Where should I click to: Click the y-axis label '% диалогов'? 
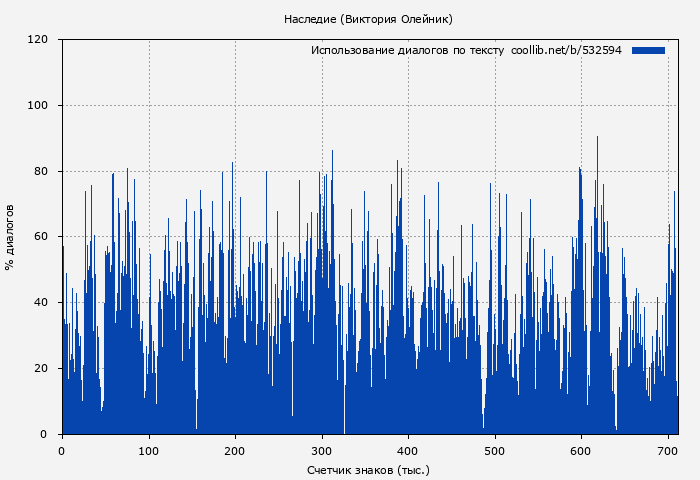click(10, 237)
